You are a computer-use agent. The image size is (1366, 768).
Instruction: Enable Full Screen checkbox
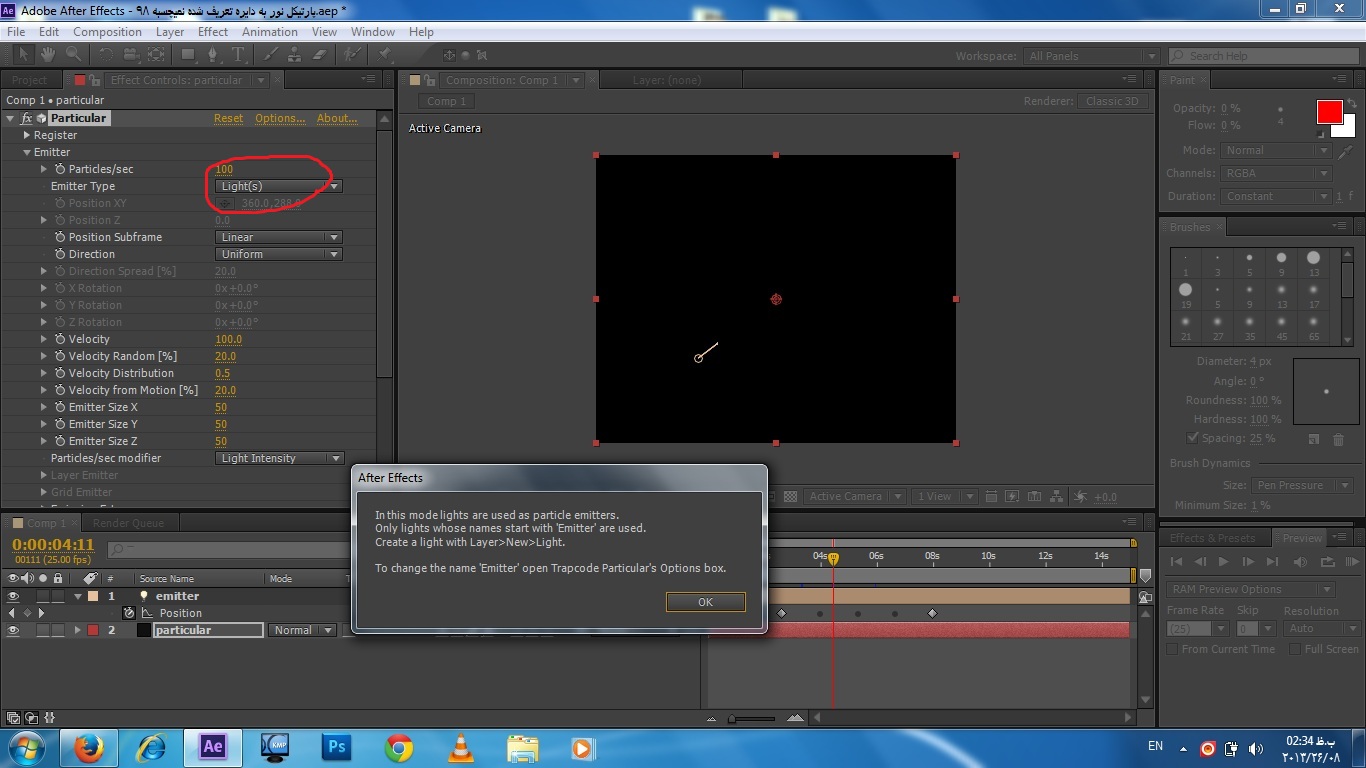tap(1296, 649)
